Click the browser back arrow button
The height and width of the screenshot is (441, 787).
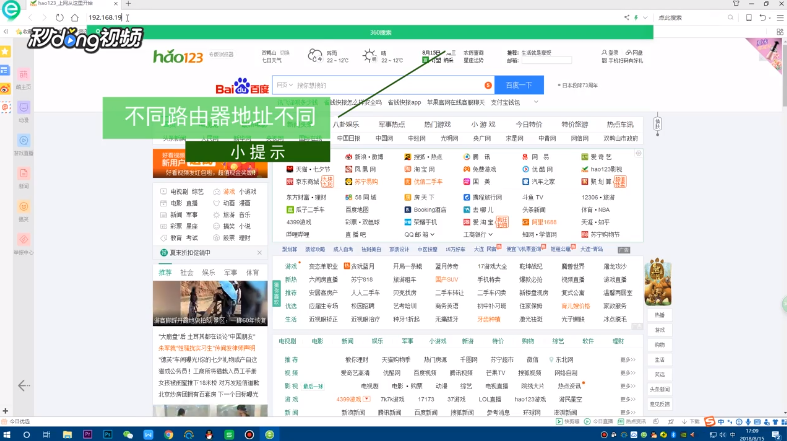tap(30, 18)
